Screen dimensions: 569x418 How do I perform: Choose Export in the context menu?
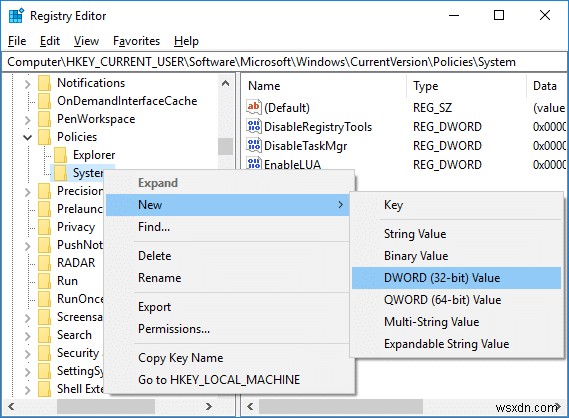coord(227,307)
